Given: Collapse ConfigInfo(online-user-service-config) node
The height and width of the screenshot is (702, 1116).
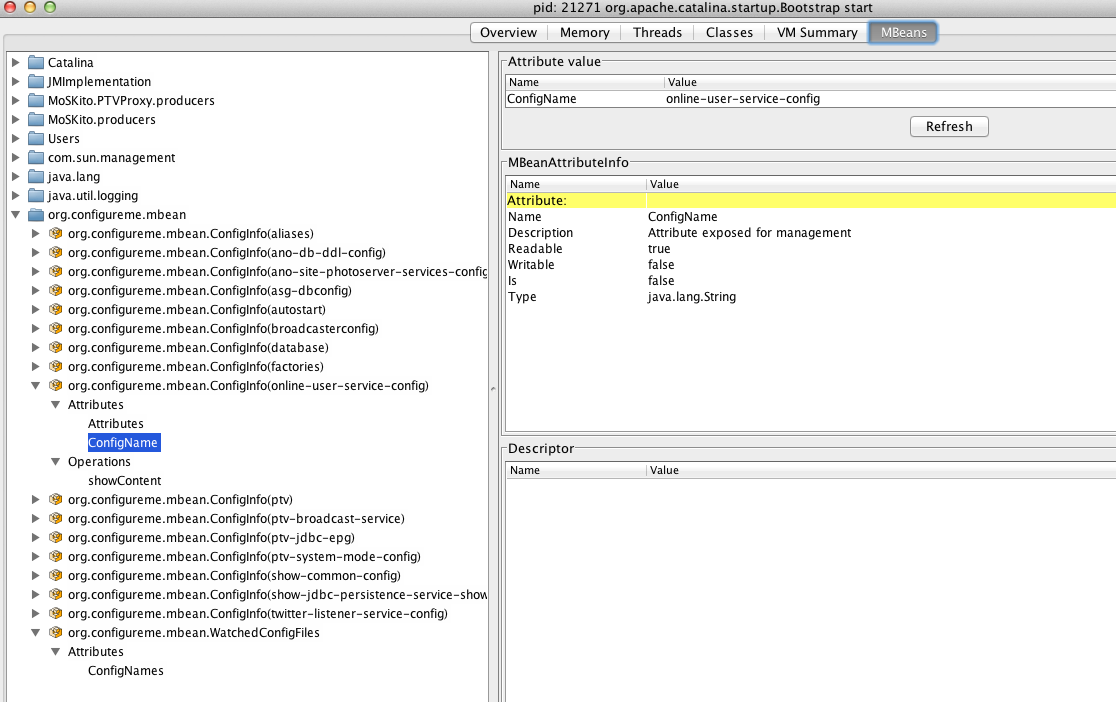Looking at the screenshot, I should click(36, 385).
